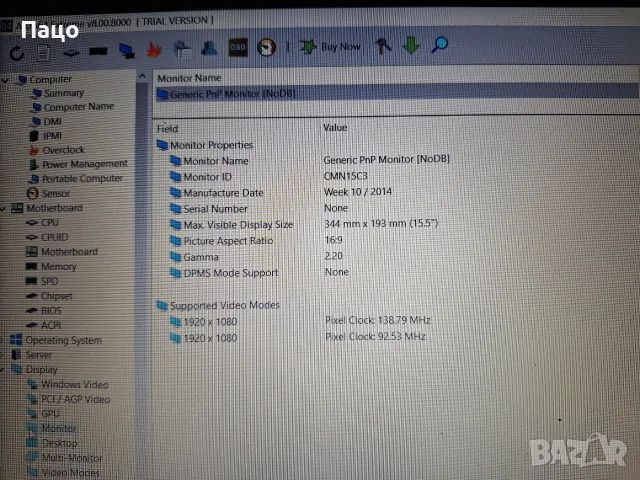Image resolution: width=640 pixels, height=480 pixels.
Task: Click the Value column header
Action: [x=335, y=128]
